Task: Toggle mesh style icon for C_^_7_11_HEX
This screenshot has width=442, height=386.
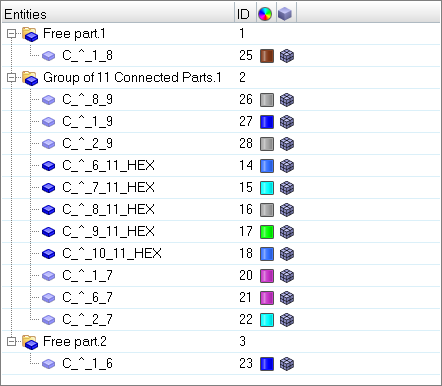Action: [x=287, y=188]
